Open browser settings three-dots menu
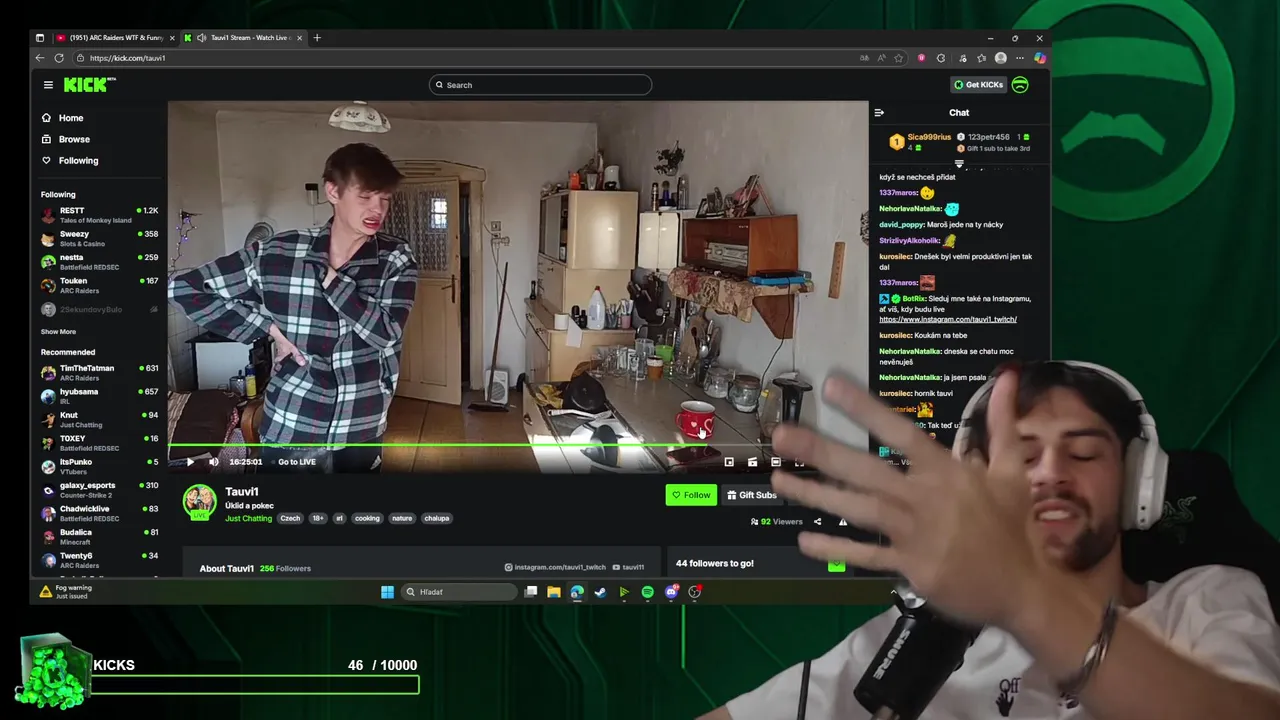 (1020, 58)
